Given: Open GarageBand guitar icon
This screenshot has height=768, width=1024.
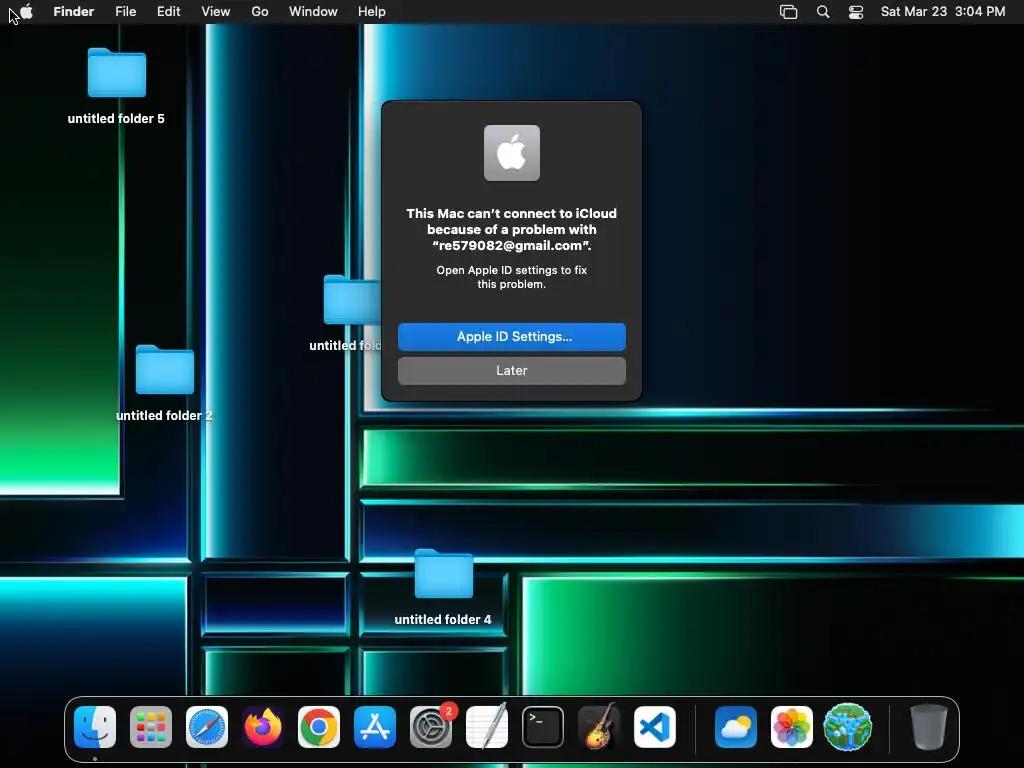Looking at the screenshot, I should coord(599,727).
